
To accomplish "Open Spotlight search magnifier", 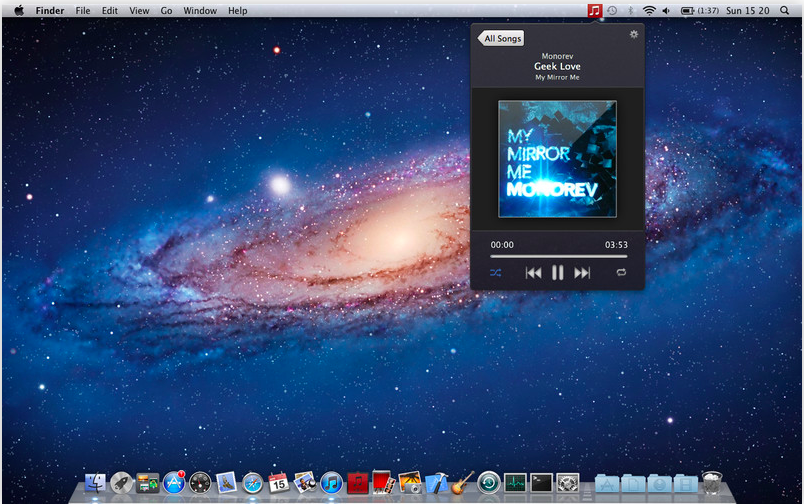I will point(785,10).
